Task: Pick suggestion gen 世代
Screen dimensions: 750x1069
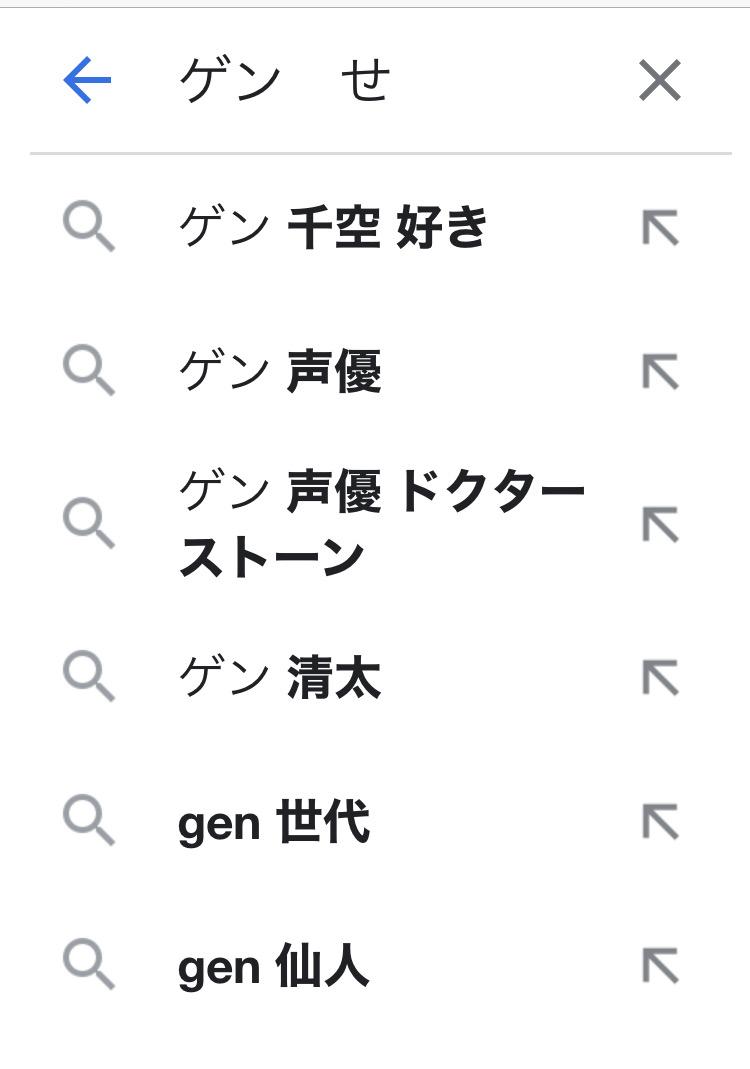Action: (274, 823)
